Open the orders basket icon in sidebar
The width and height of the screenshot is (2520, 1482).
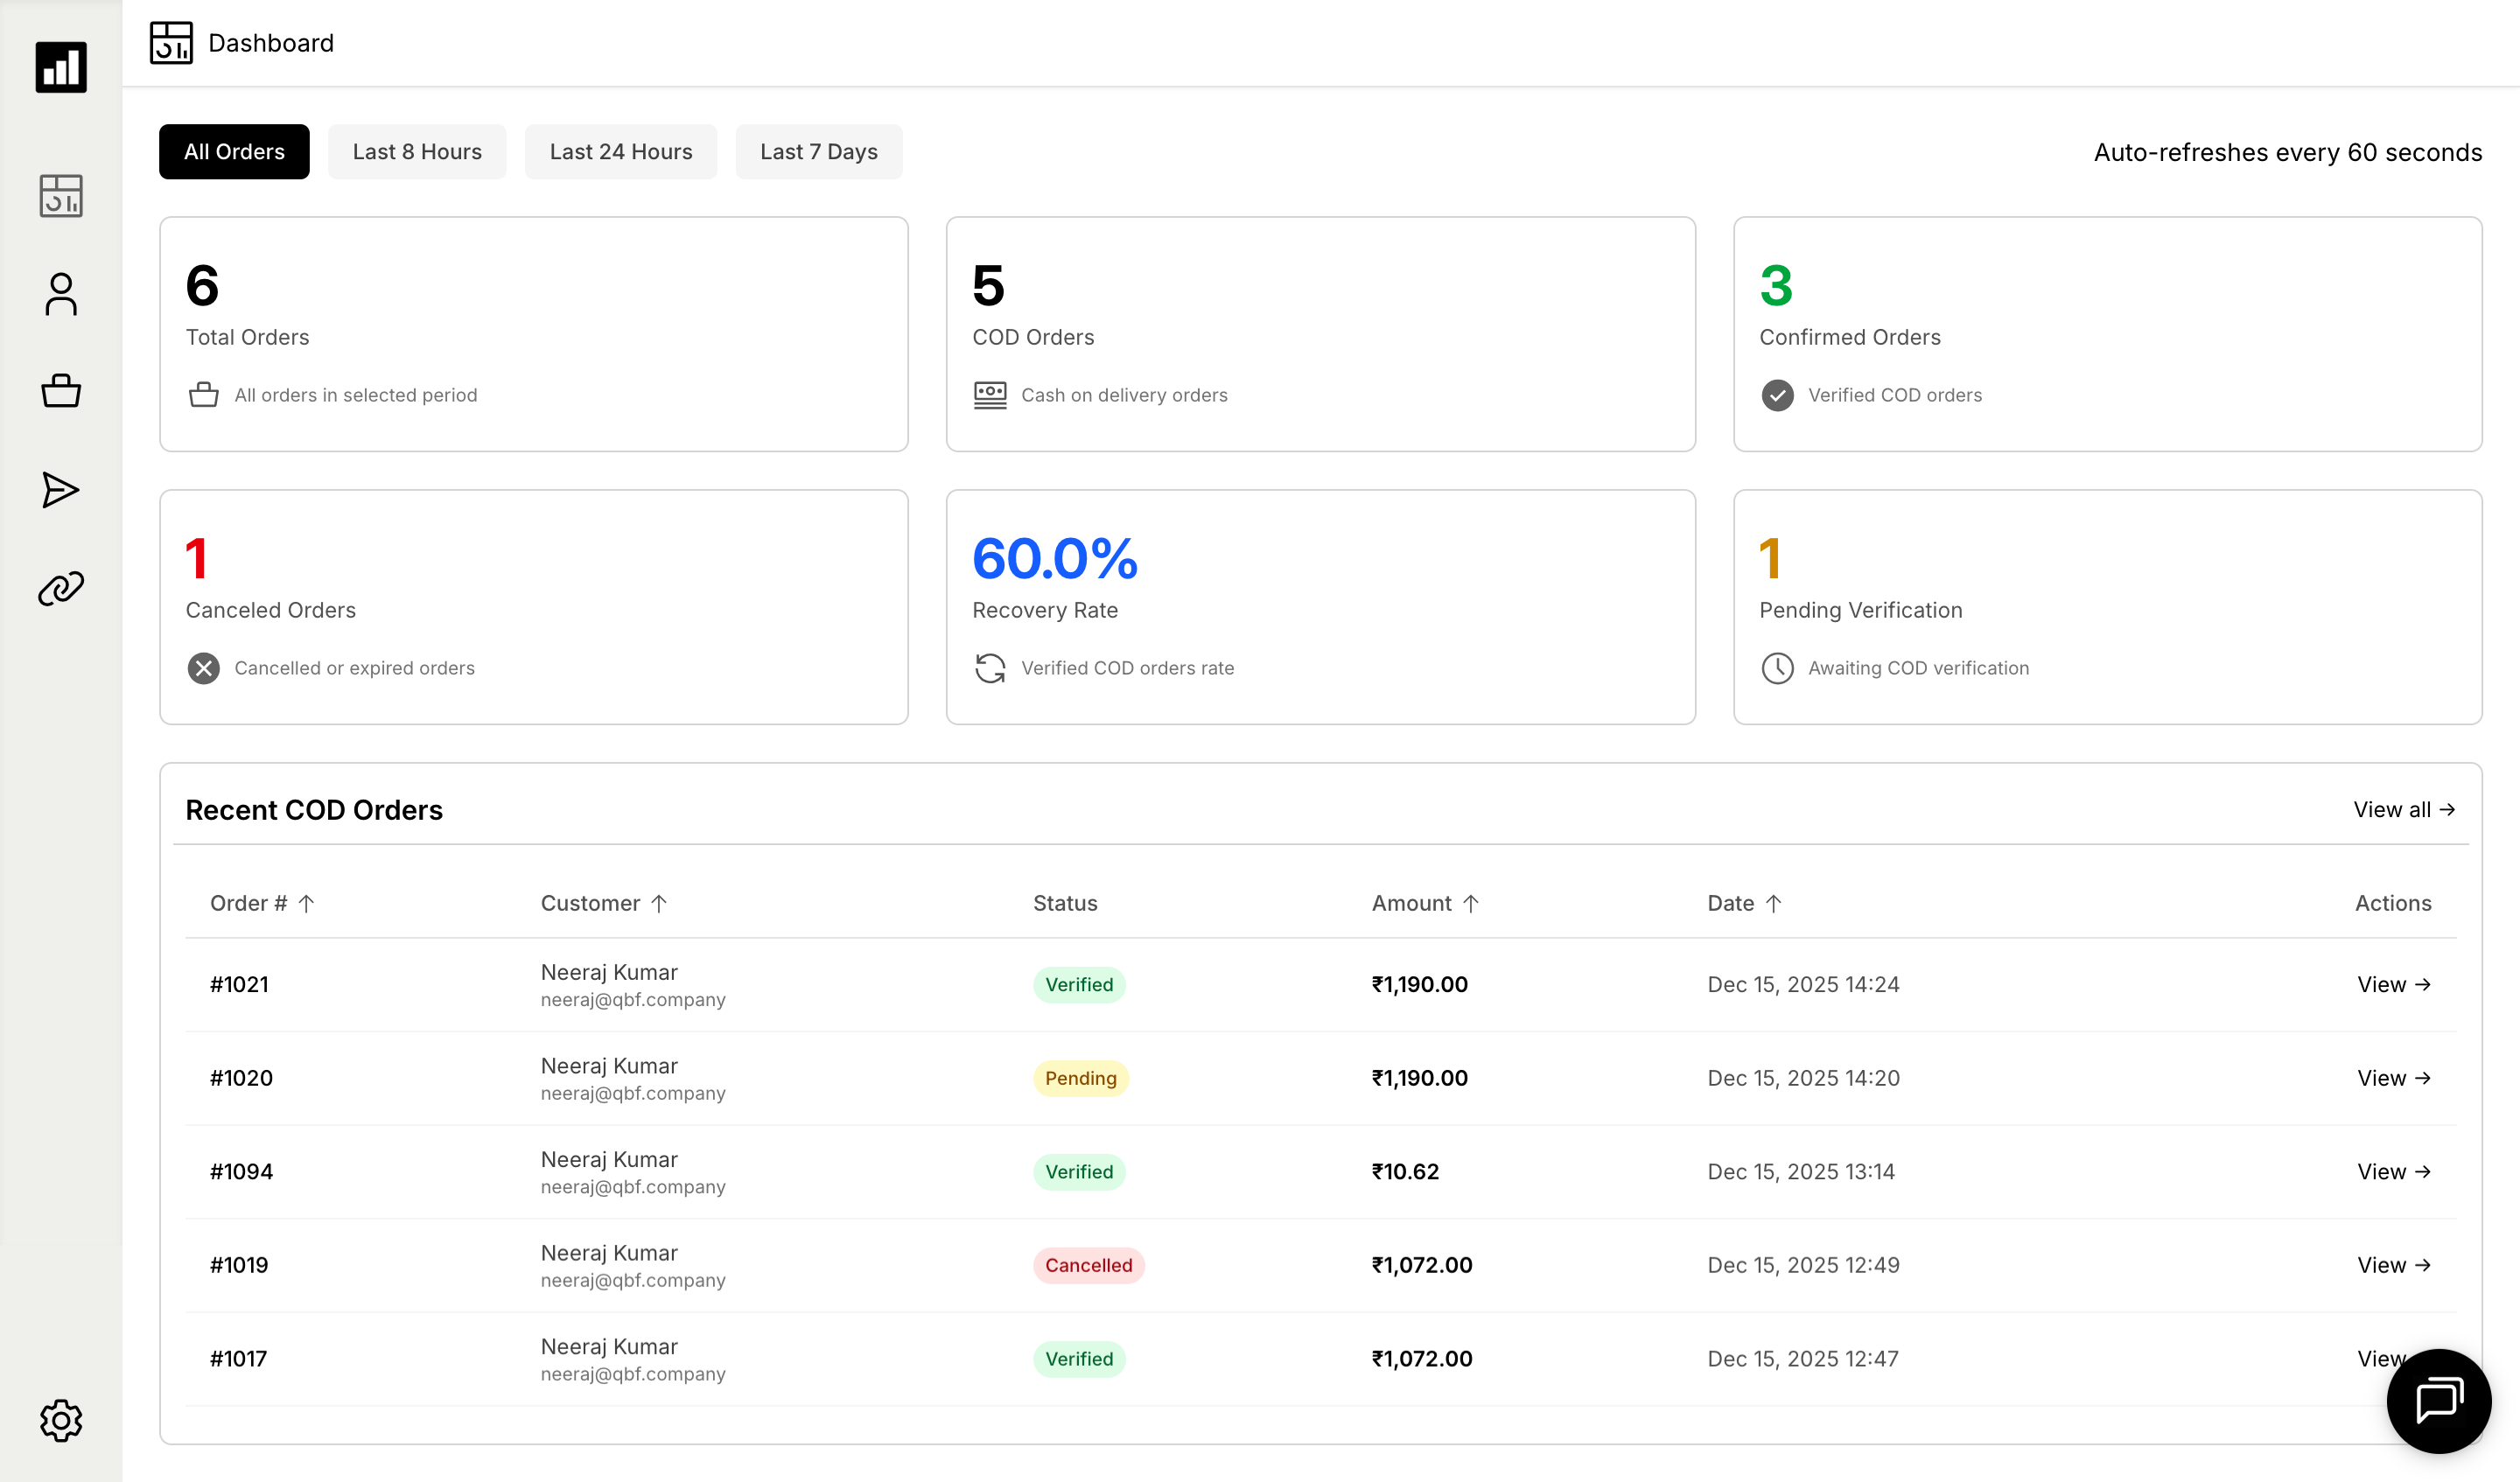tap(61, 391)
